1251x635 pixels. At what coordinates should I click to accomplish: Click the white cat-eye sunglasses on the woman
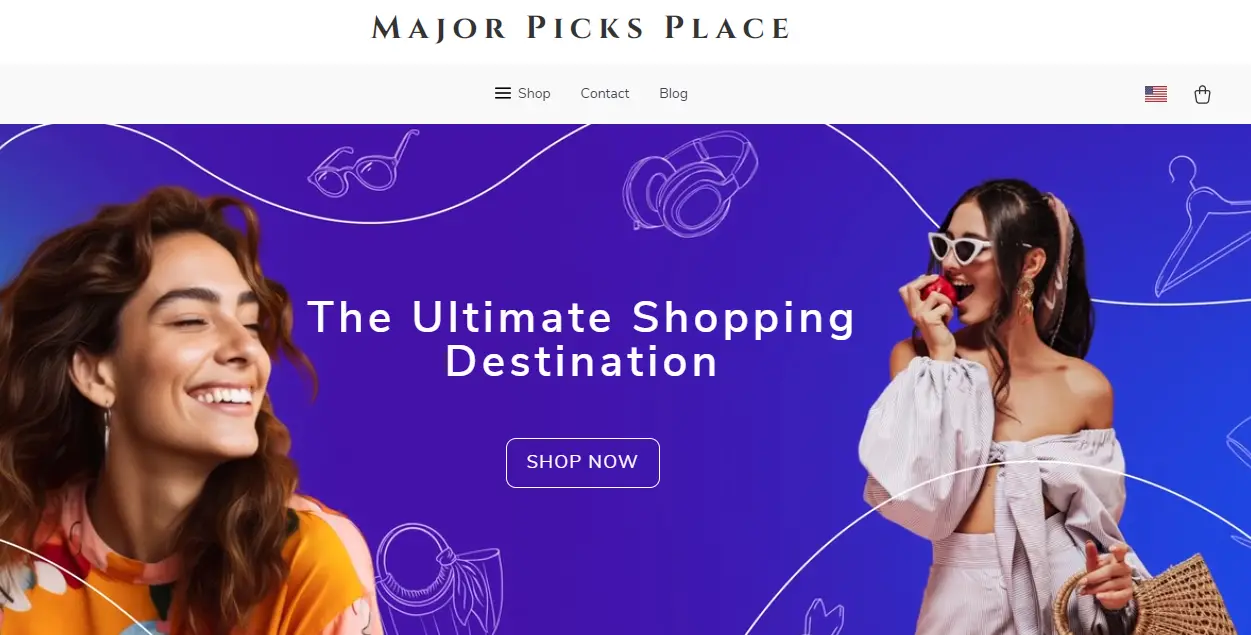click(x=962, y=247)
